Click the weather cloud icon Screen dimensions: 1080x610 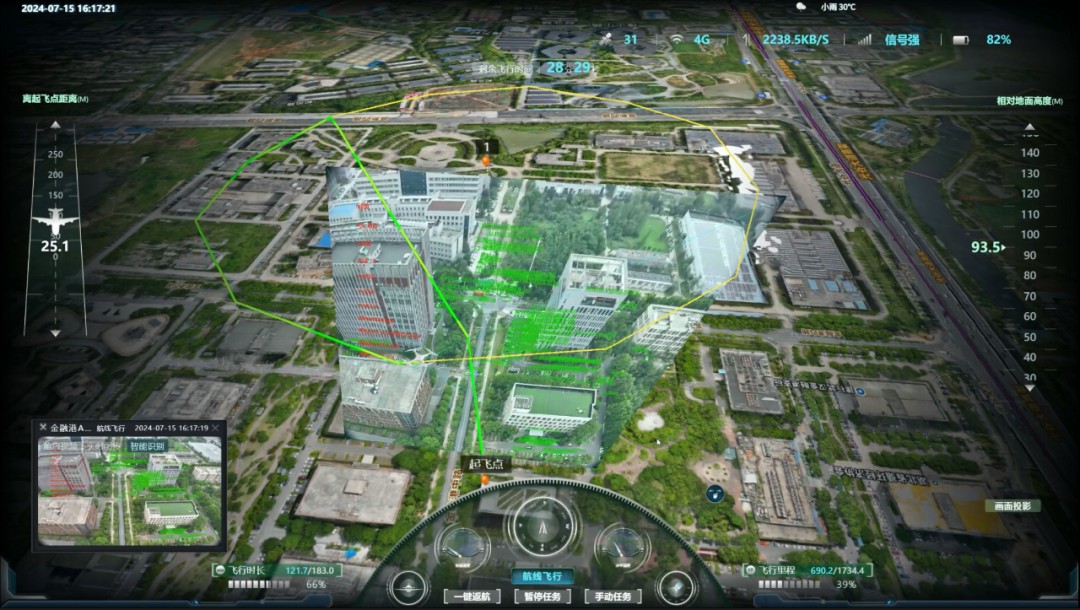click(800, 6)
